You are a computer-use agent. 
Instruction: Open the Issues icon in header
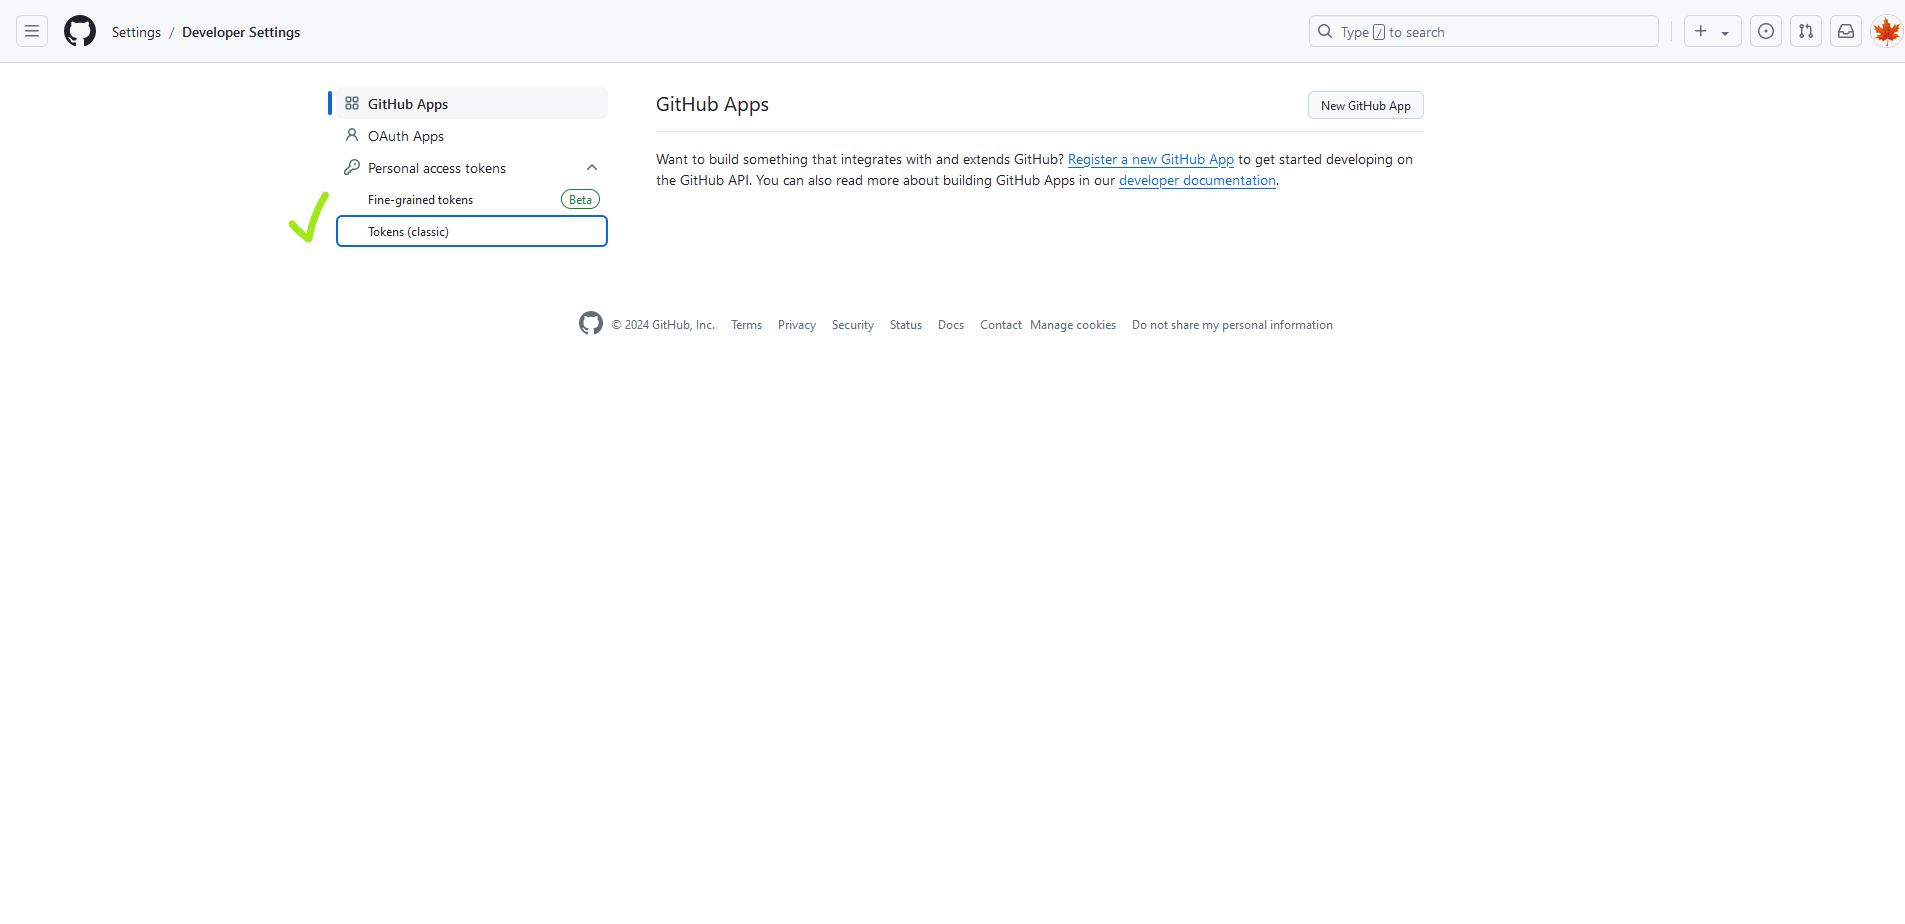point(1766,32)
